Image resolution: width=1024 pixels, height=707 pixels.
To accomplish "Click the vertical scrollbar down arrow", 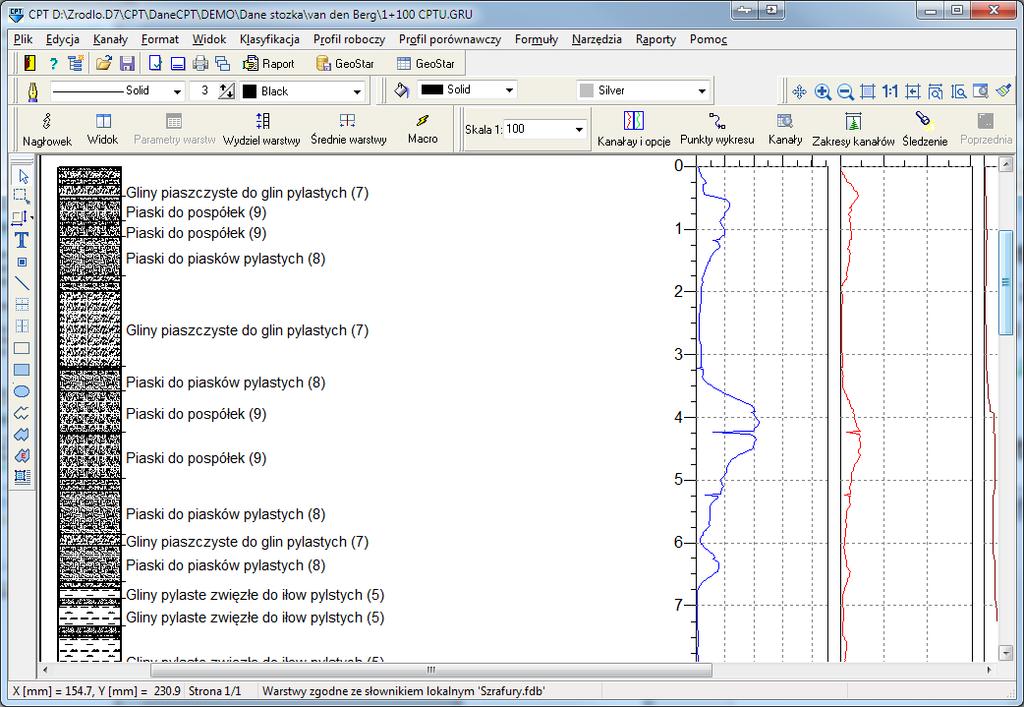I will tap(1005, 652).
